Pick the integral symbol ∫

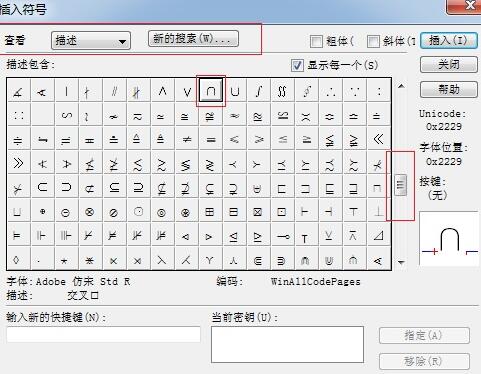pyautogui.click(x=259, y=91)
